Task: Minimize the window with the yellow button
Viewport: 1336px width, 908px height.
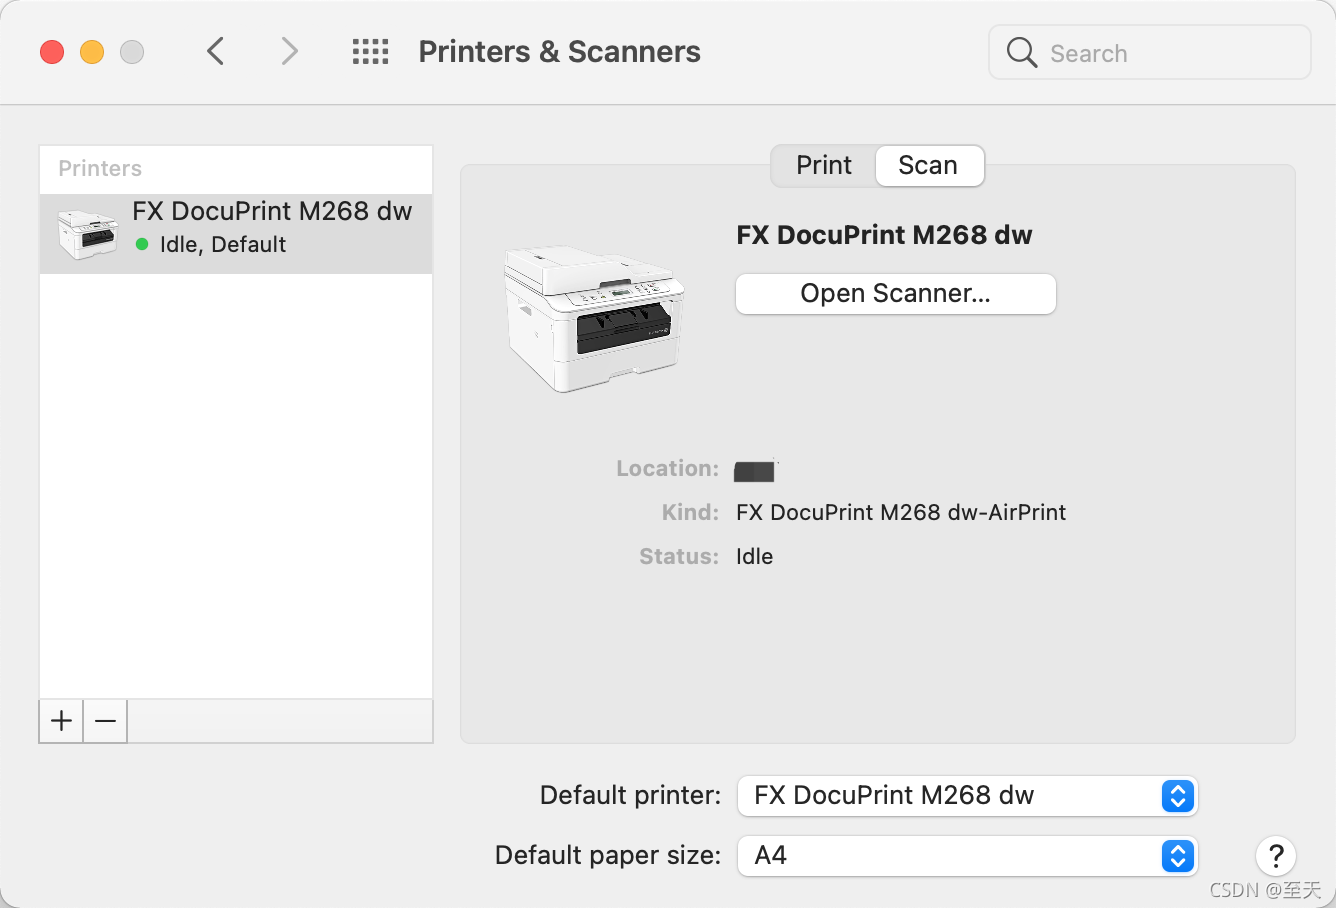Action: point(92,51)
